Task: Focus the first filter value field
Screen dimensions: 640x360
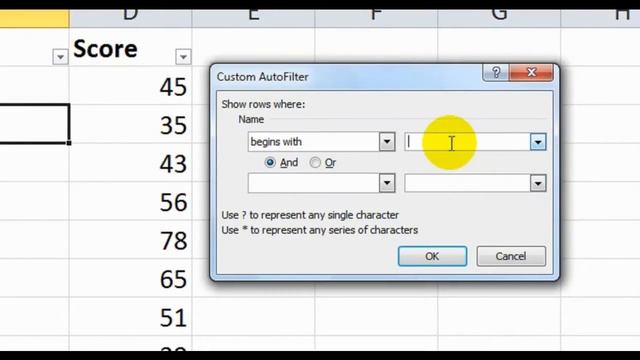Action: click(x=467, y=142)
